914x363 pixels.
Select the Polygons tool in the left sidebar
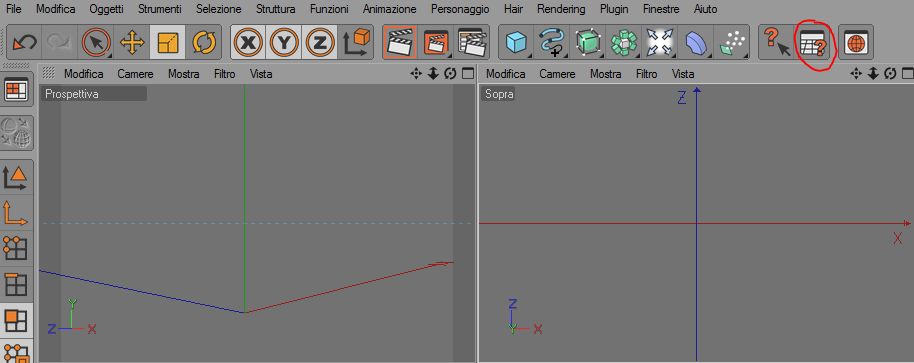(x=16, y=320)
